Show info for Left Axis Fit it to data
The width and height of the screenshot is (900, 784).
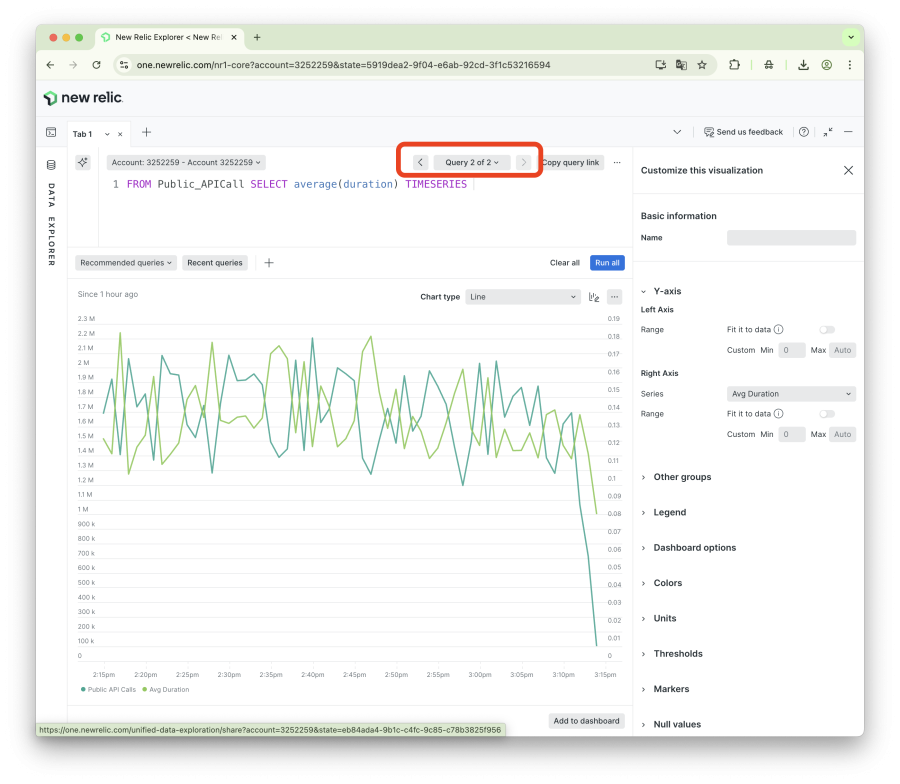click(778, 329)
